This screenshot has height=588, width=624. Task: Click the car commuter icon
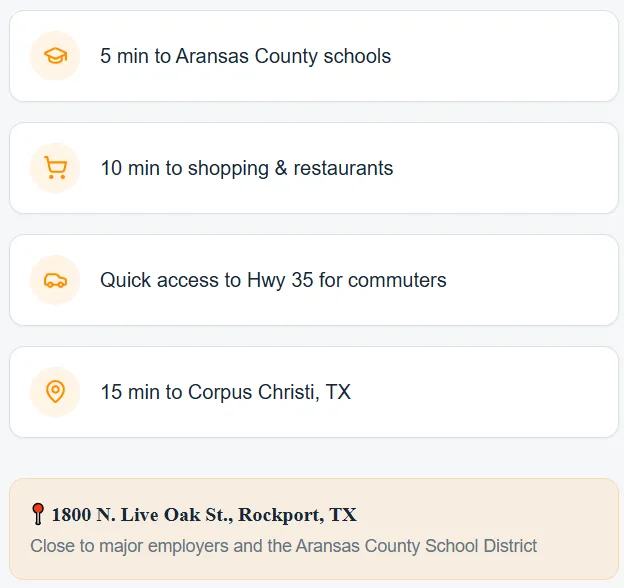(x=55, y=280)
